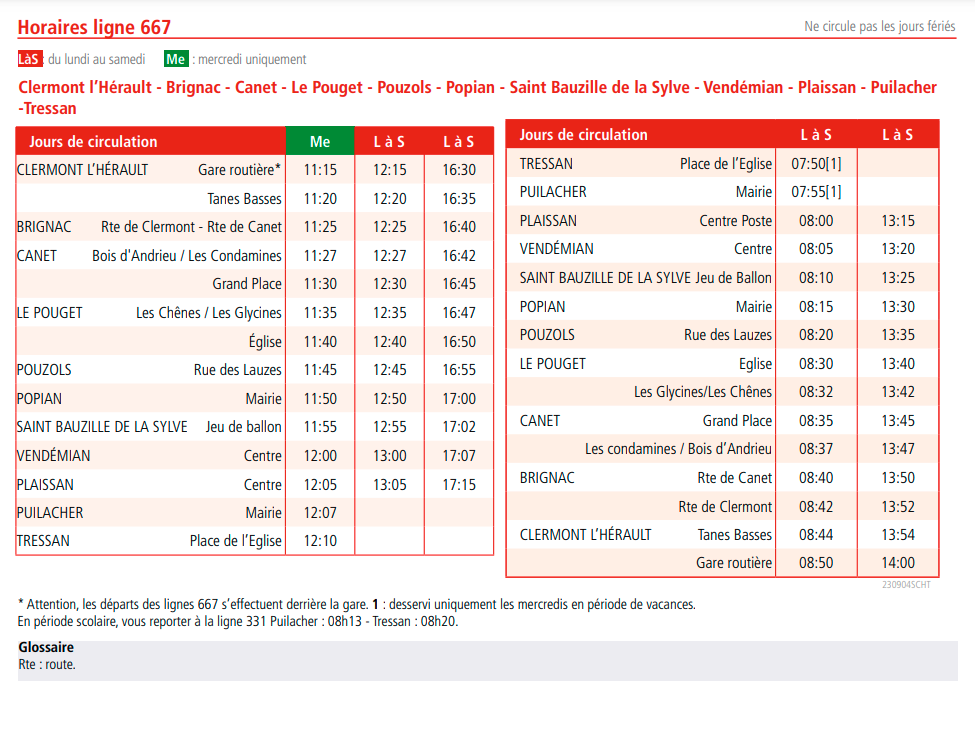Screen dimensions: 975x731
Task: Click the 11:40 time cell
Action: tap(320, 341)
